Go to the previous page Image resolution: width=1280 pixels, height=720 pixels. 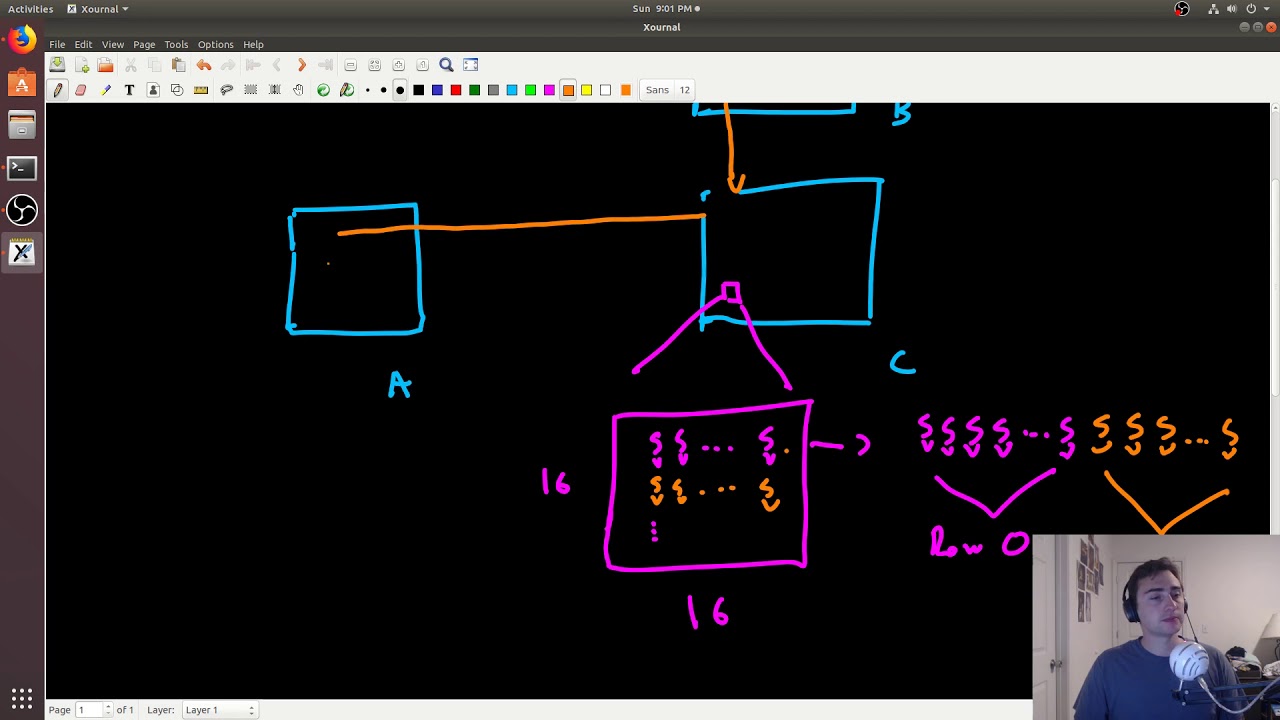(x=277, y=65)
